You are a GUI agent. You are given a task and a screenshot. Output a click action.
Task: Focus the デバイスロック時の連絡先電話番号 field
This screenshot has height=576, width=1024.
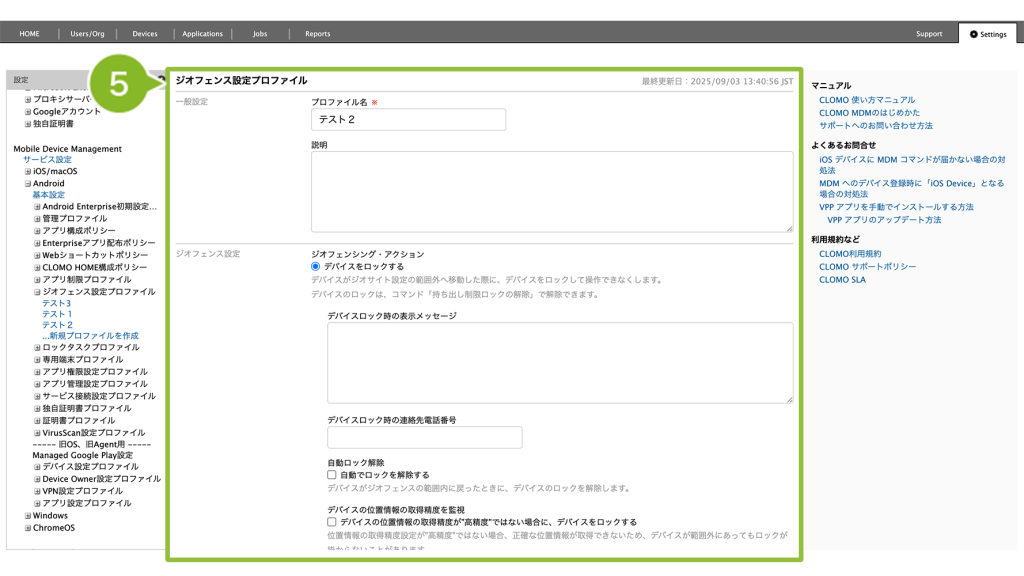point(424,437)
